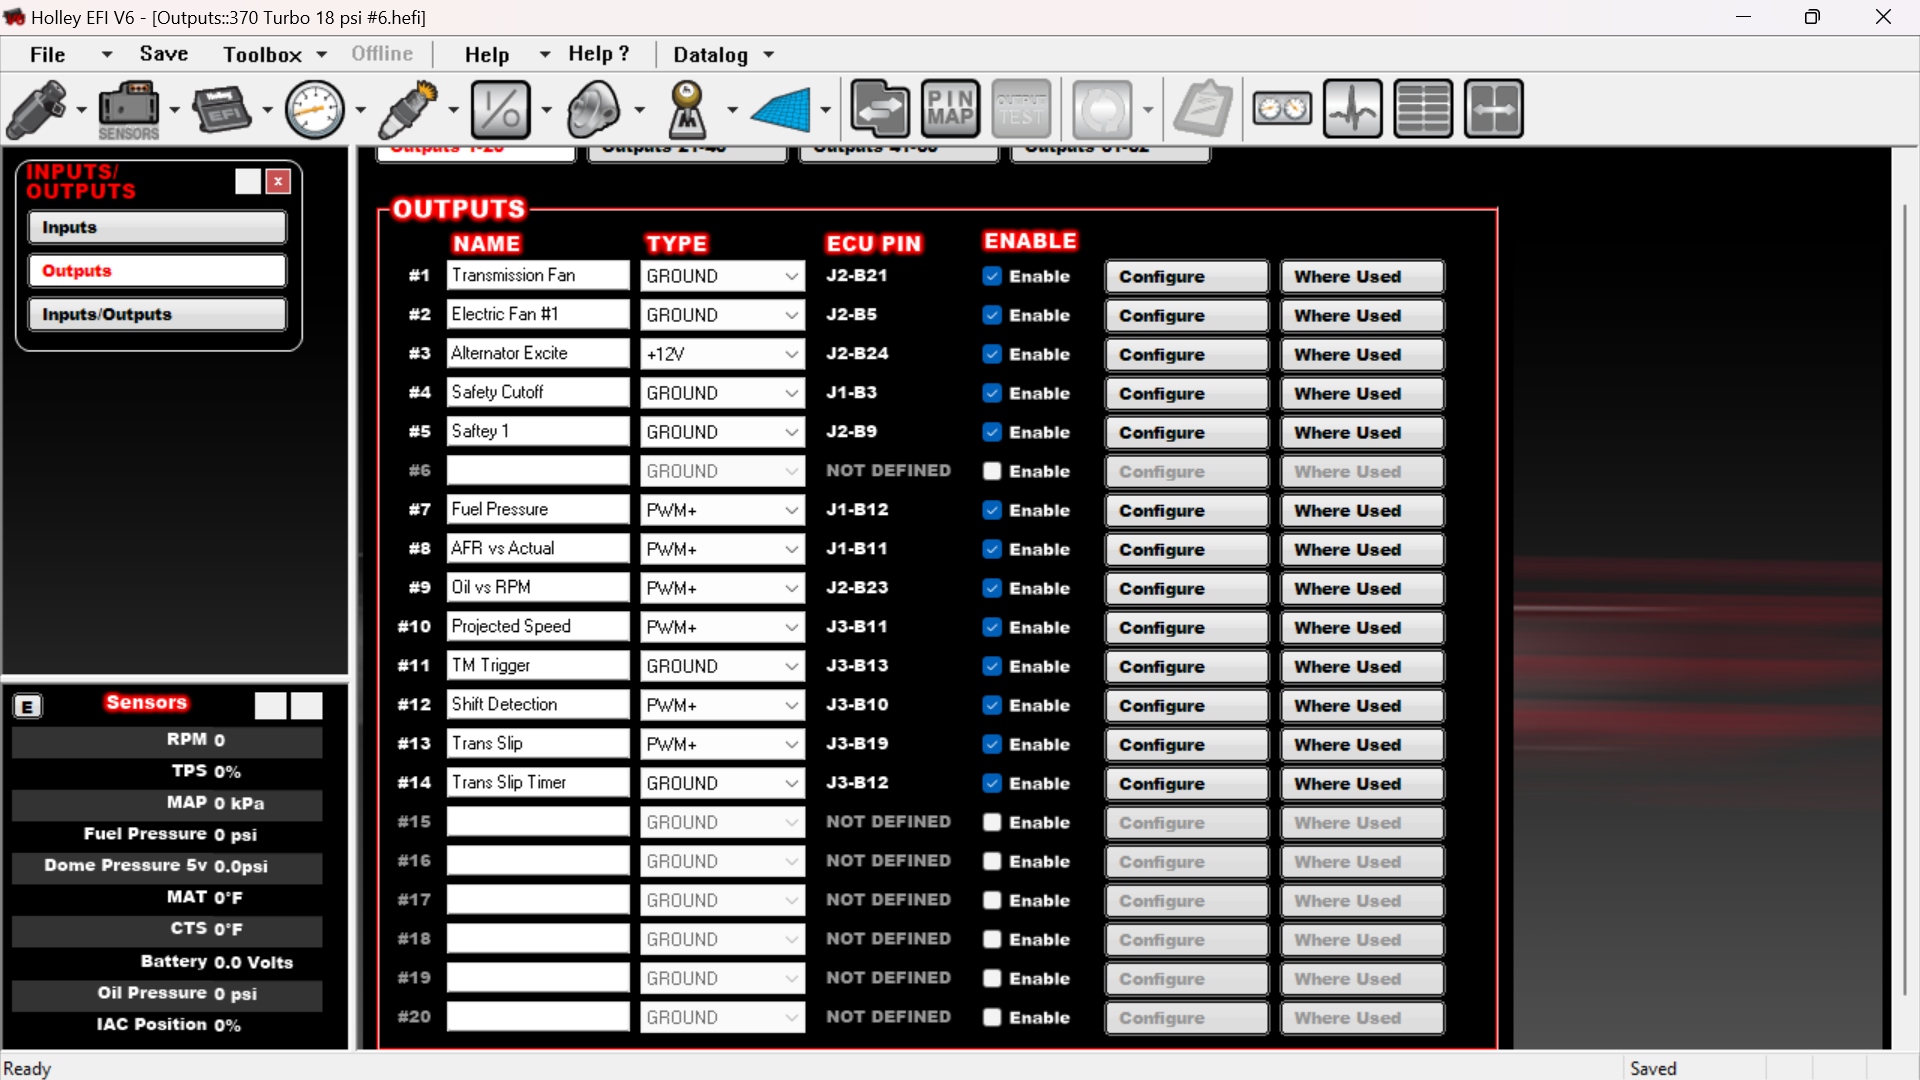
Task: Open the heartbeat datalog graph icon
Action: click(x=1352, y=108)
